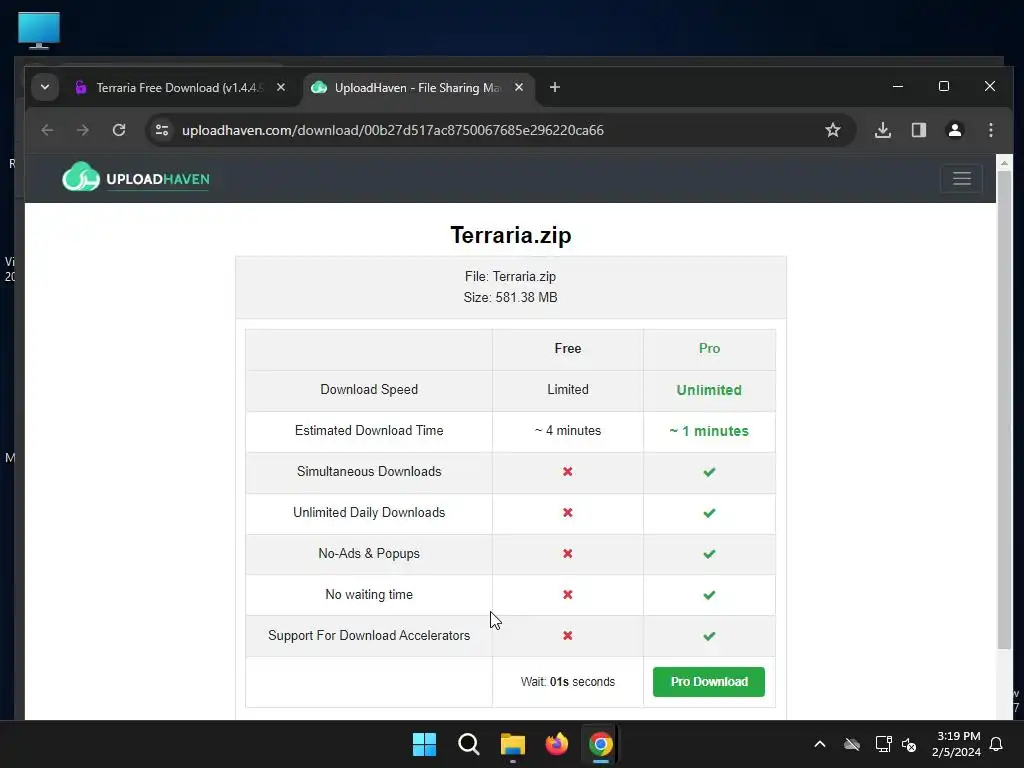The image size is (1024, 768).
Task: Open Windows taskbar search
Action: [468, 744]
